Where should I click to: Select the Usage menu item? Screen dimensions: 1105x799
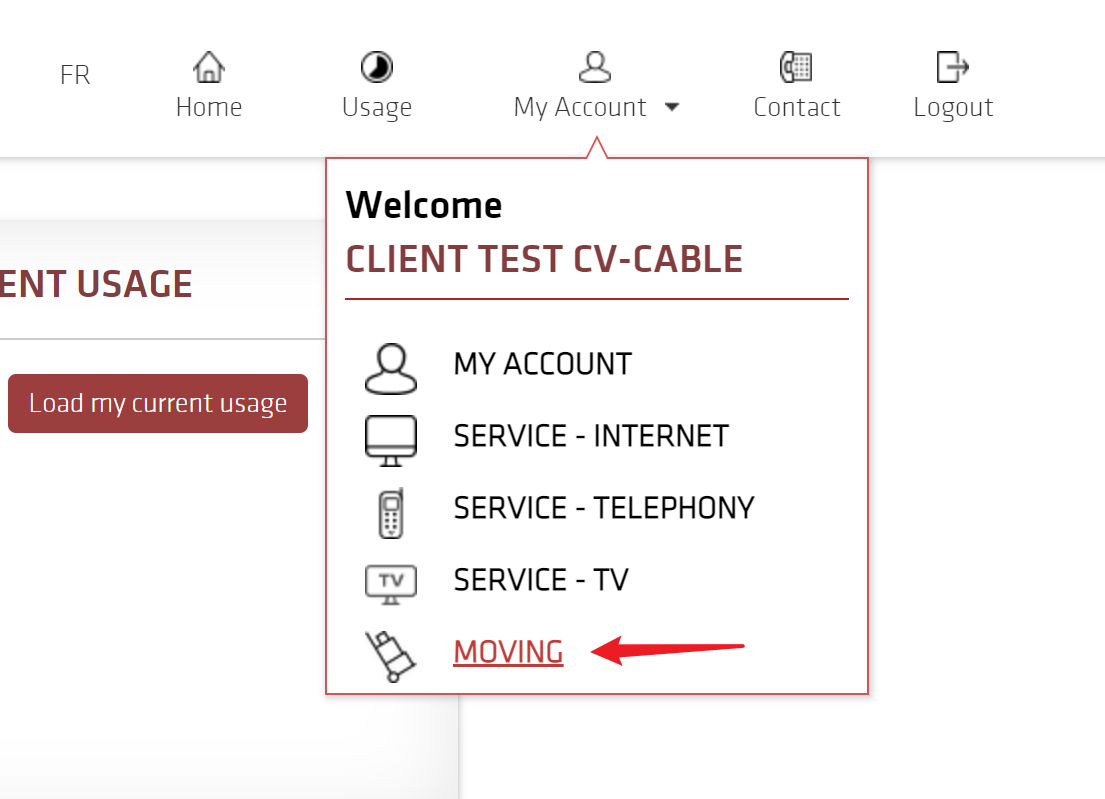376,107
